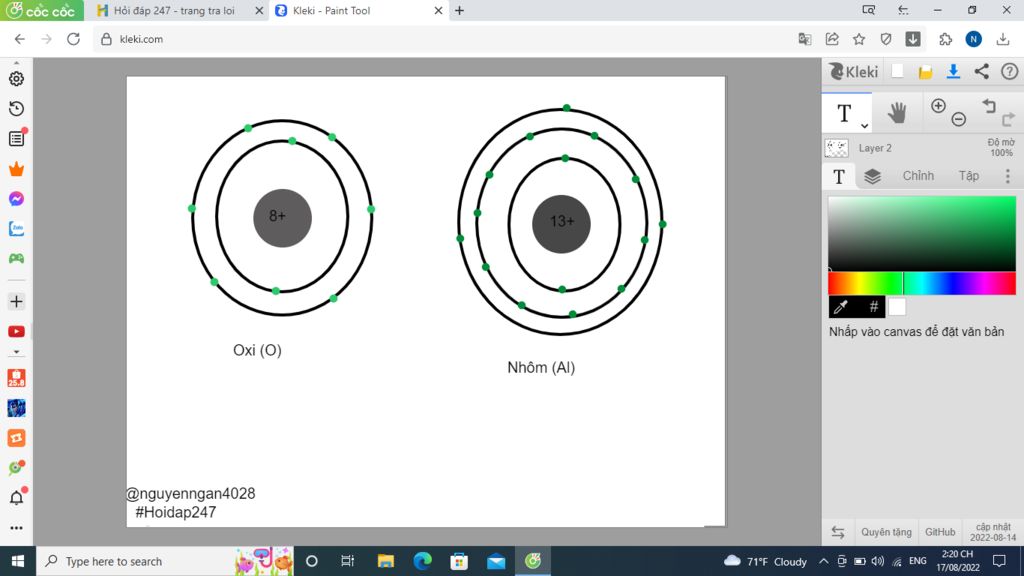Pick a shade in the green color field
The height and width of the screenshot is (576, 1024).
pyautogui.click(x=921, y=233)
